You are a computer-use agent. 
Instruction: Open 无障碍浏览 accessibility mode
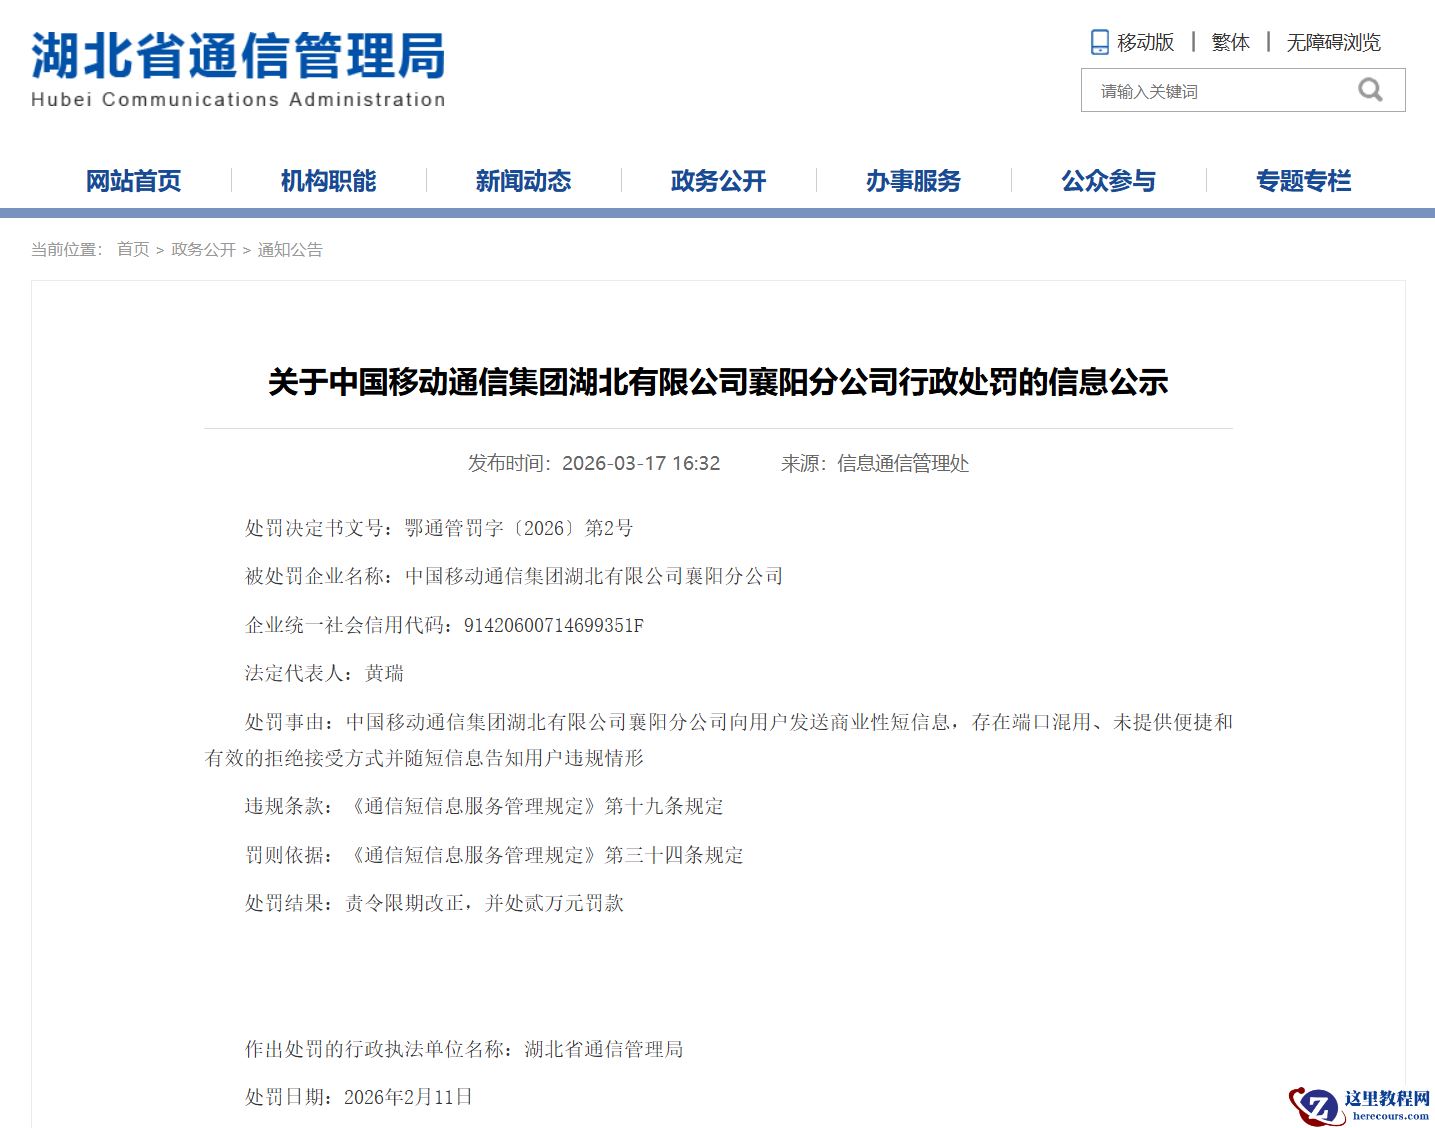point(1333,42)
